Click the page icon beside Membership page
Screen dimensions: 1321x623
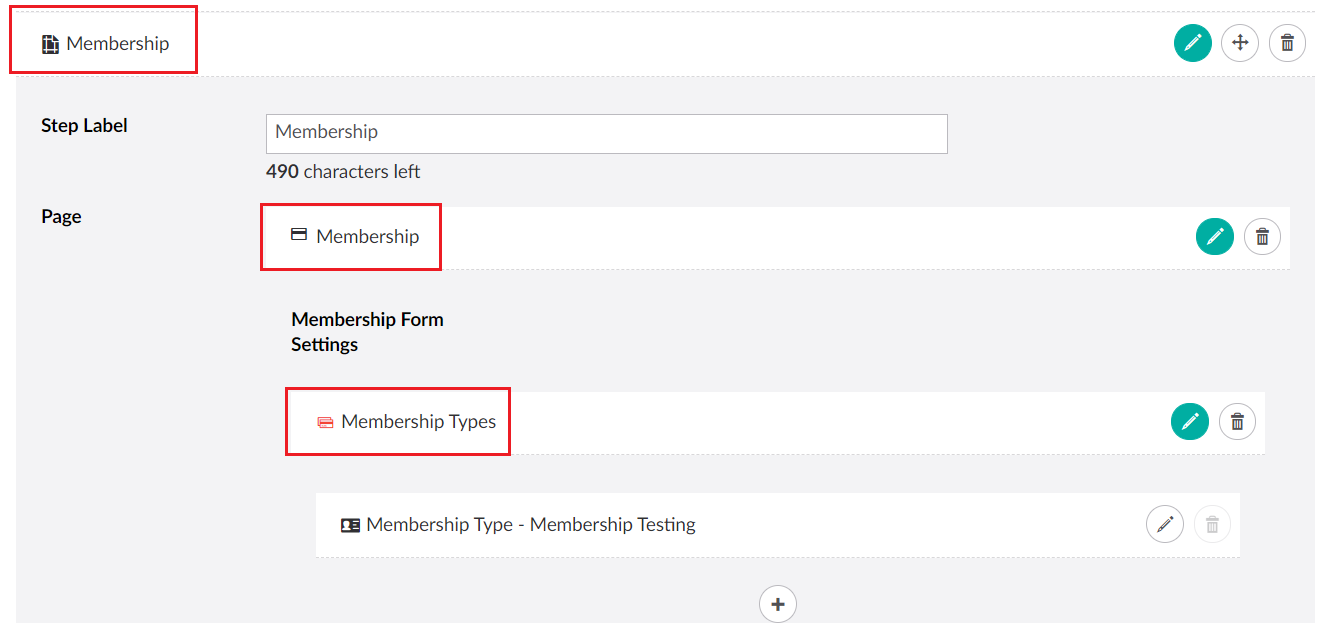pyautogui.click(x=298, y=235)
